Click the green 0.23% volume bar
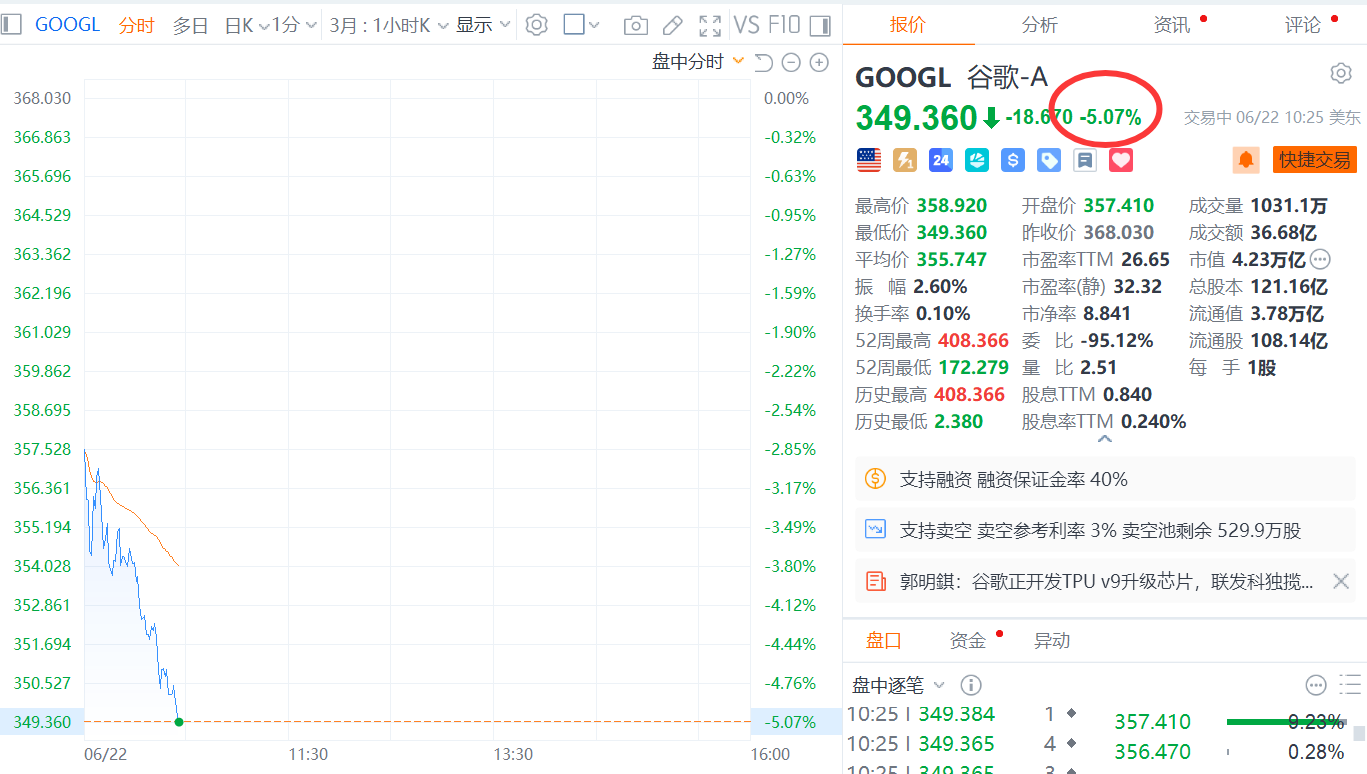This screenshot has height=774, width=1367. (x=1287, y=721)
